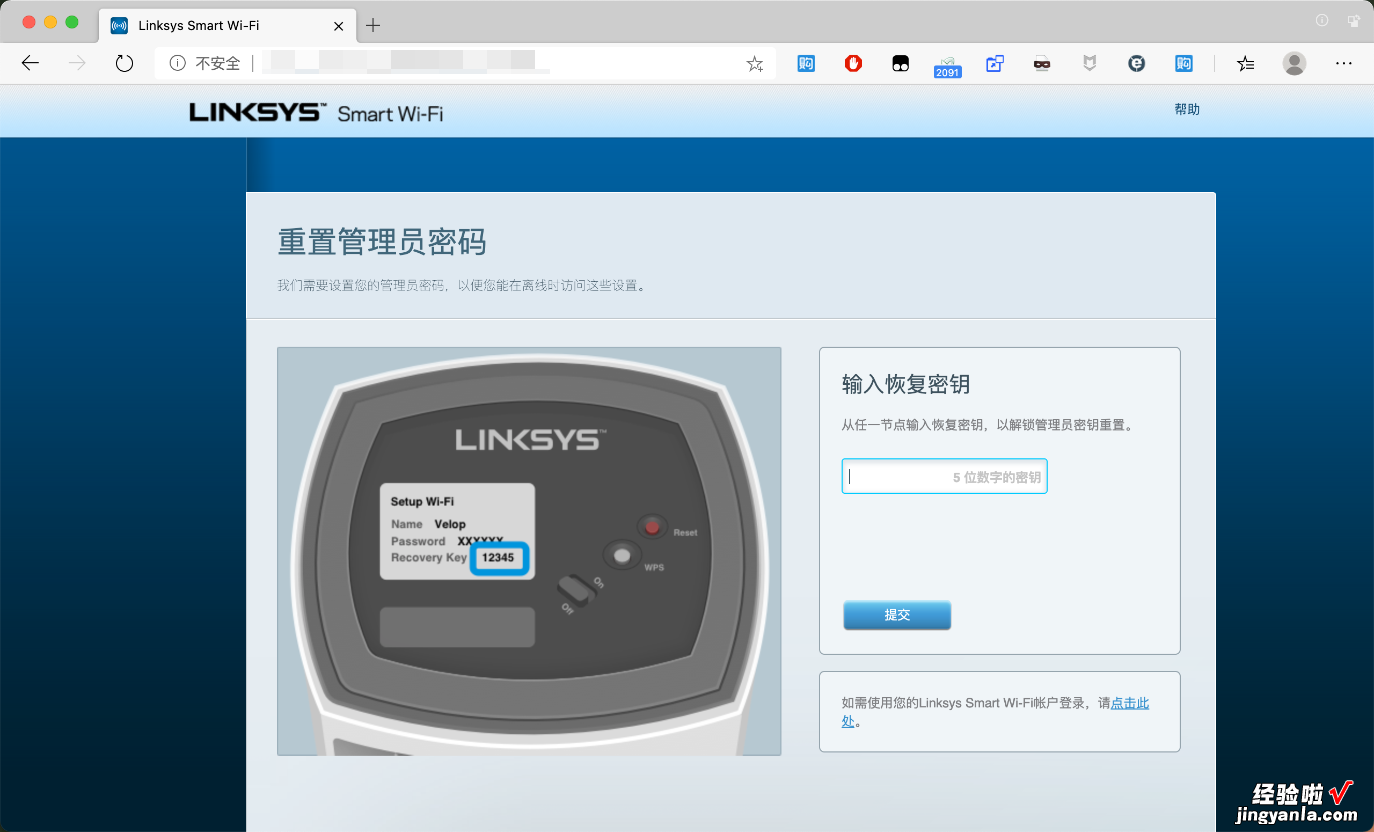Open the favorites list icon

1245,63
